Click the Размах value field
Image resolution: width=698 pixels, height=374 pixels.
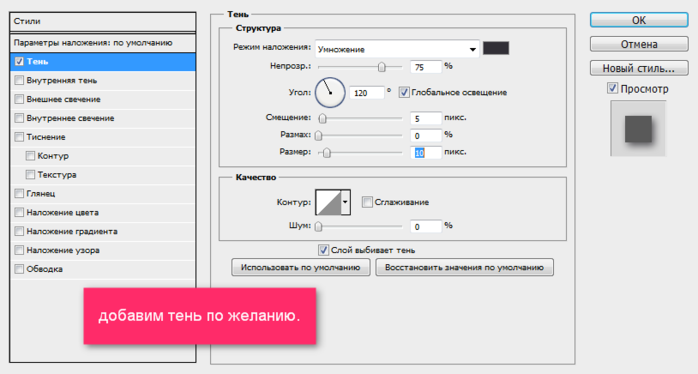pos(426,135)
